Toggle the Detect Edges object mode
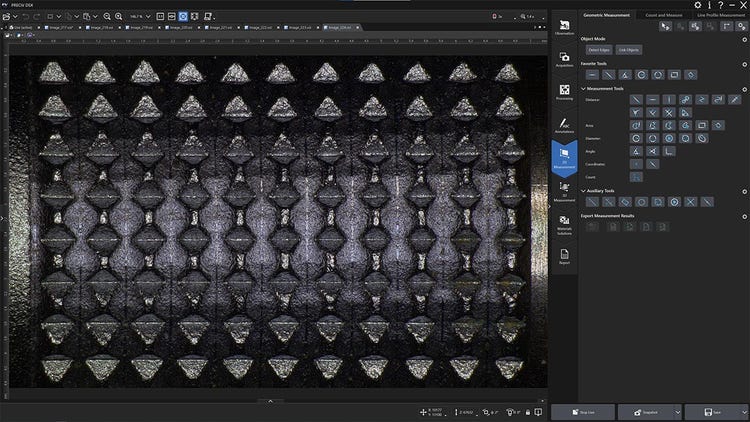750x422 pixels. [598, 49]
